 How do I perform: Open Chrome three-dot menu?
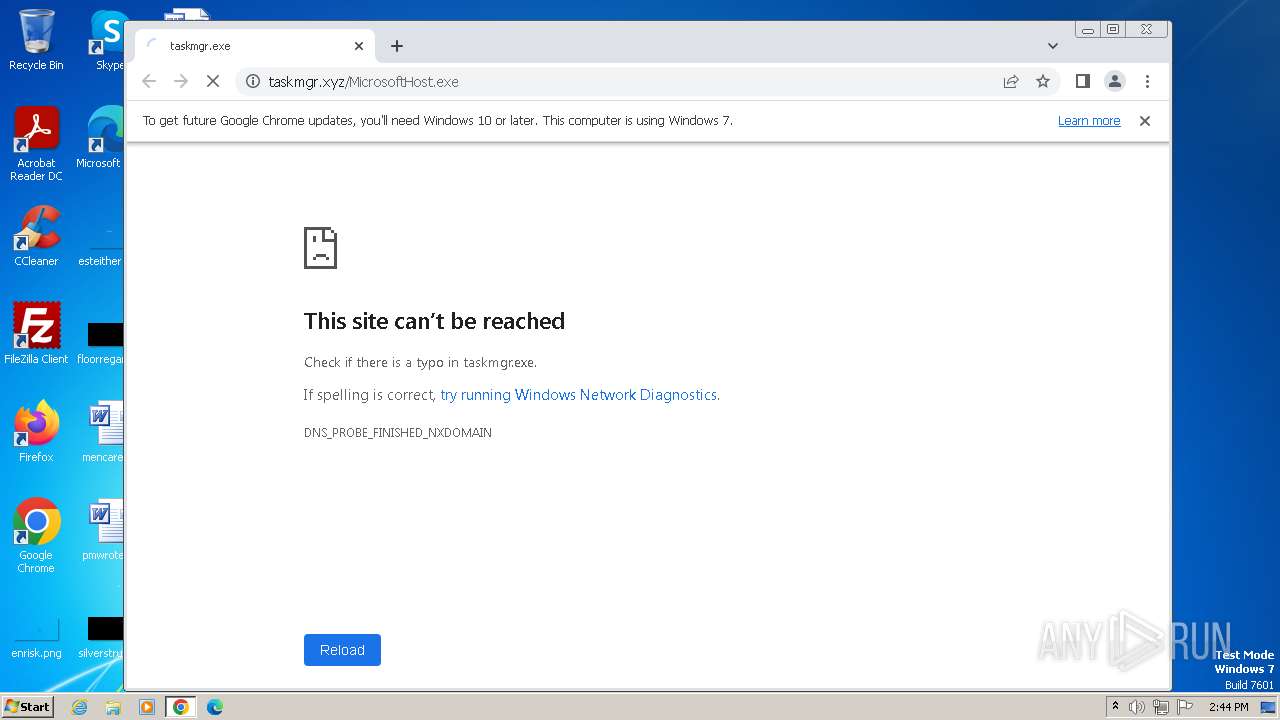tap(1147, 81)
